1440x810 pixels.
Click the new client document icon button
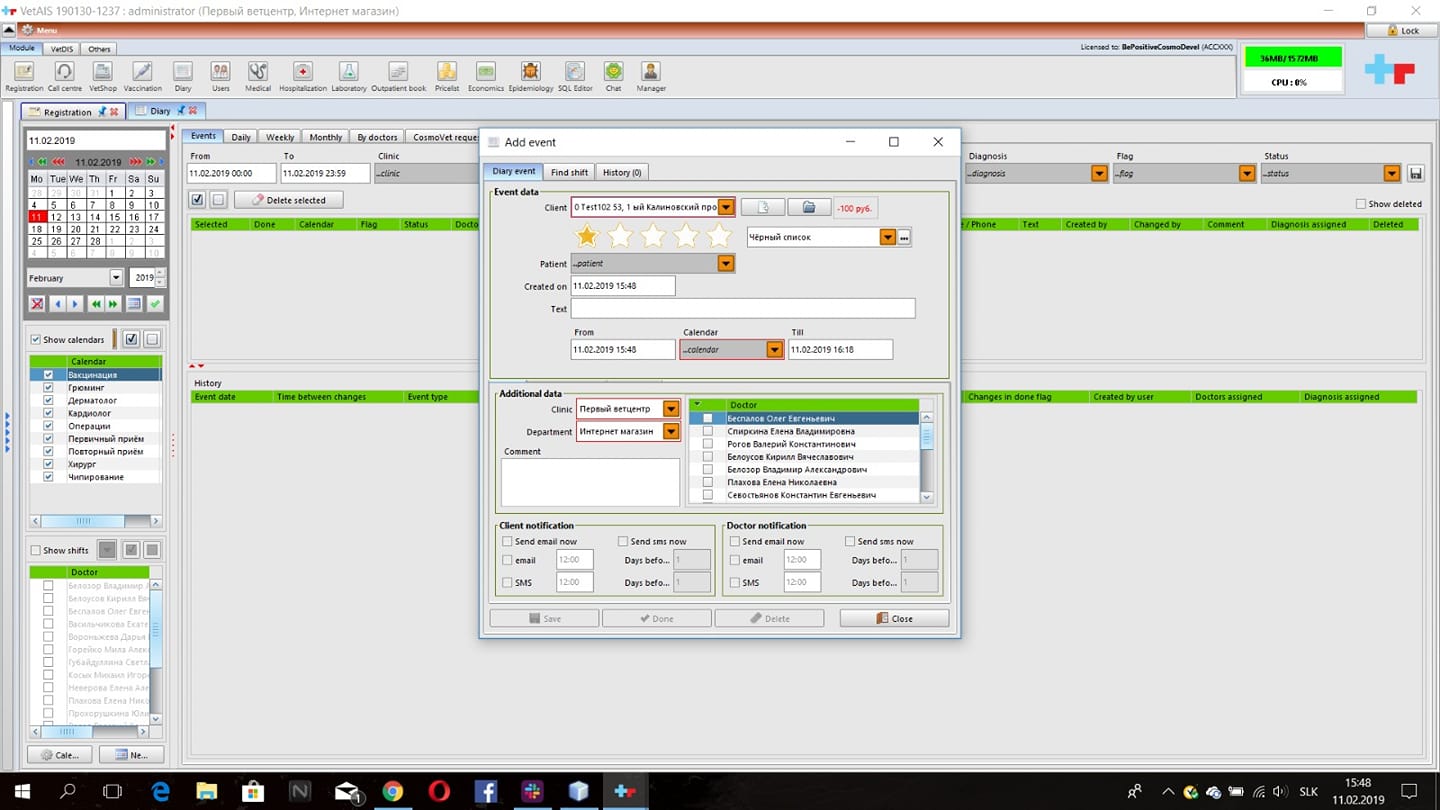point(762,207)
